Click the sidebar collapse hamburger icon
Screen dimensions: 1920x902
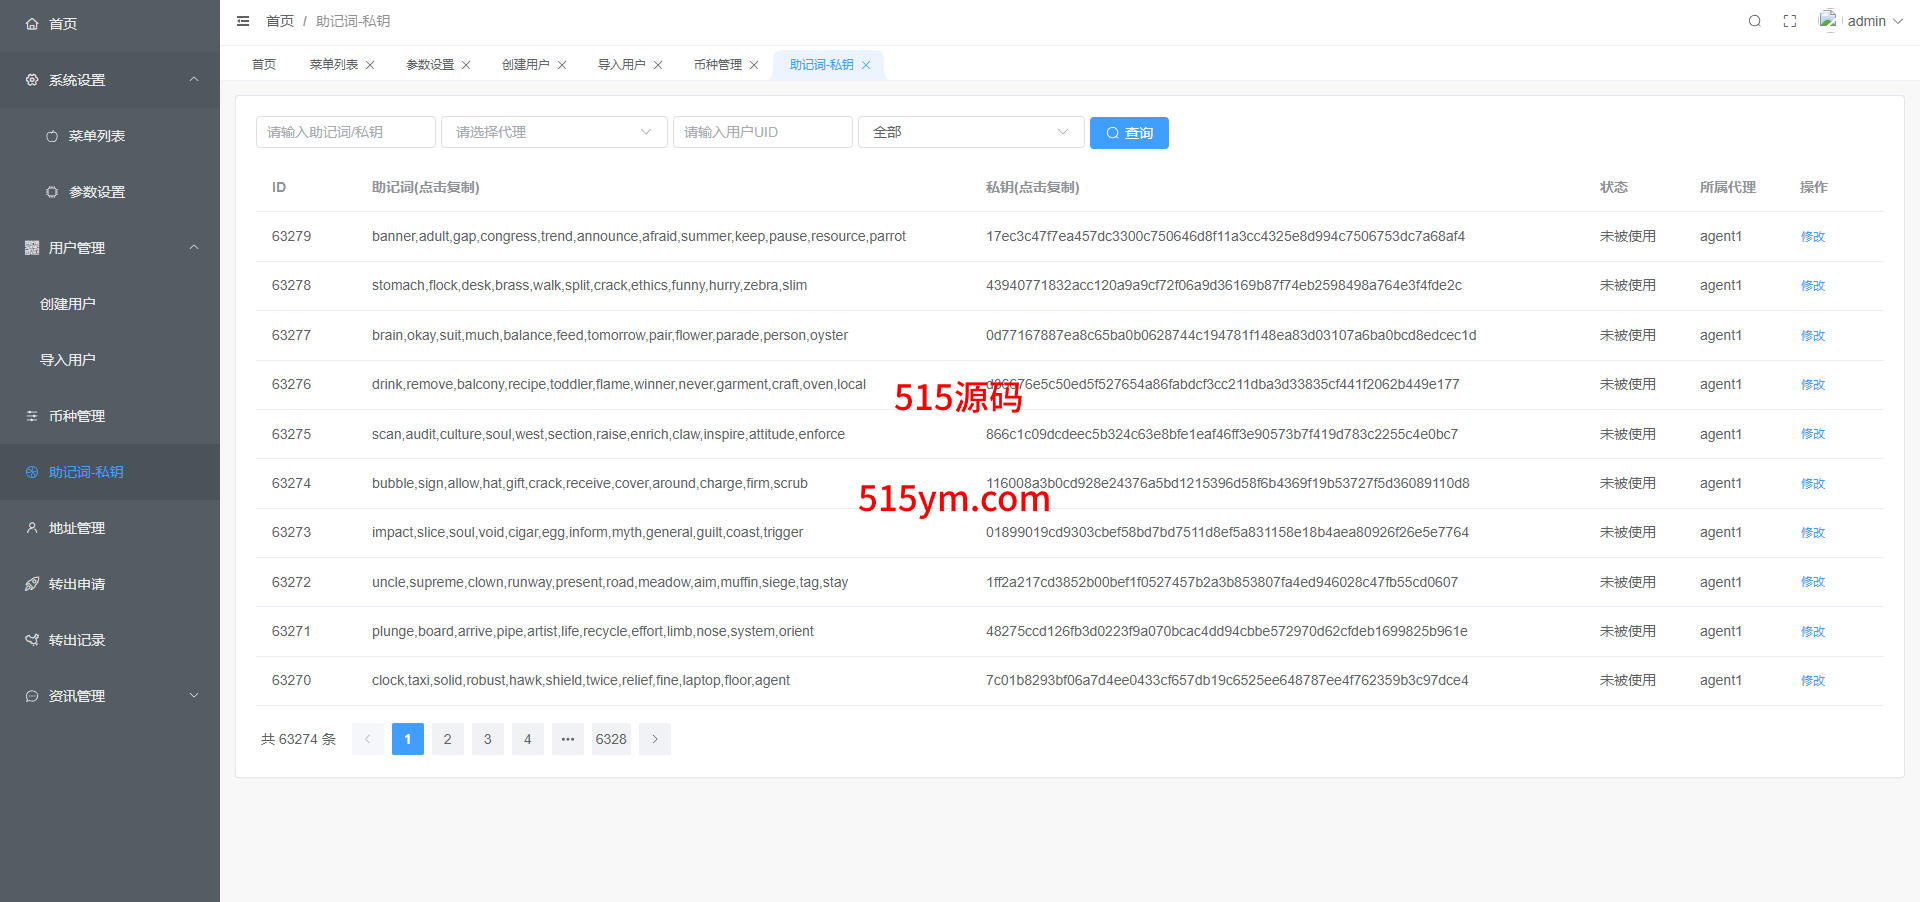pos(243,21)
